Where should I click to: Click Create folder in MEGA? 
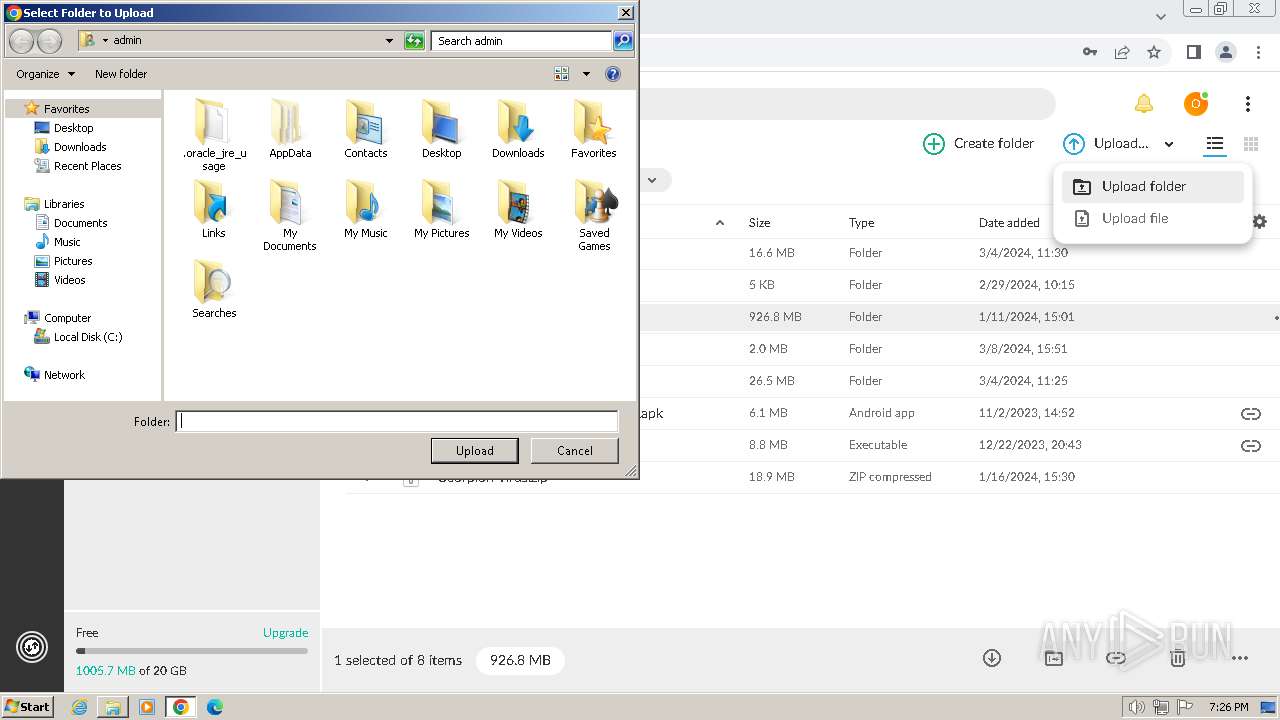(x=978, y=144)
